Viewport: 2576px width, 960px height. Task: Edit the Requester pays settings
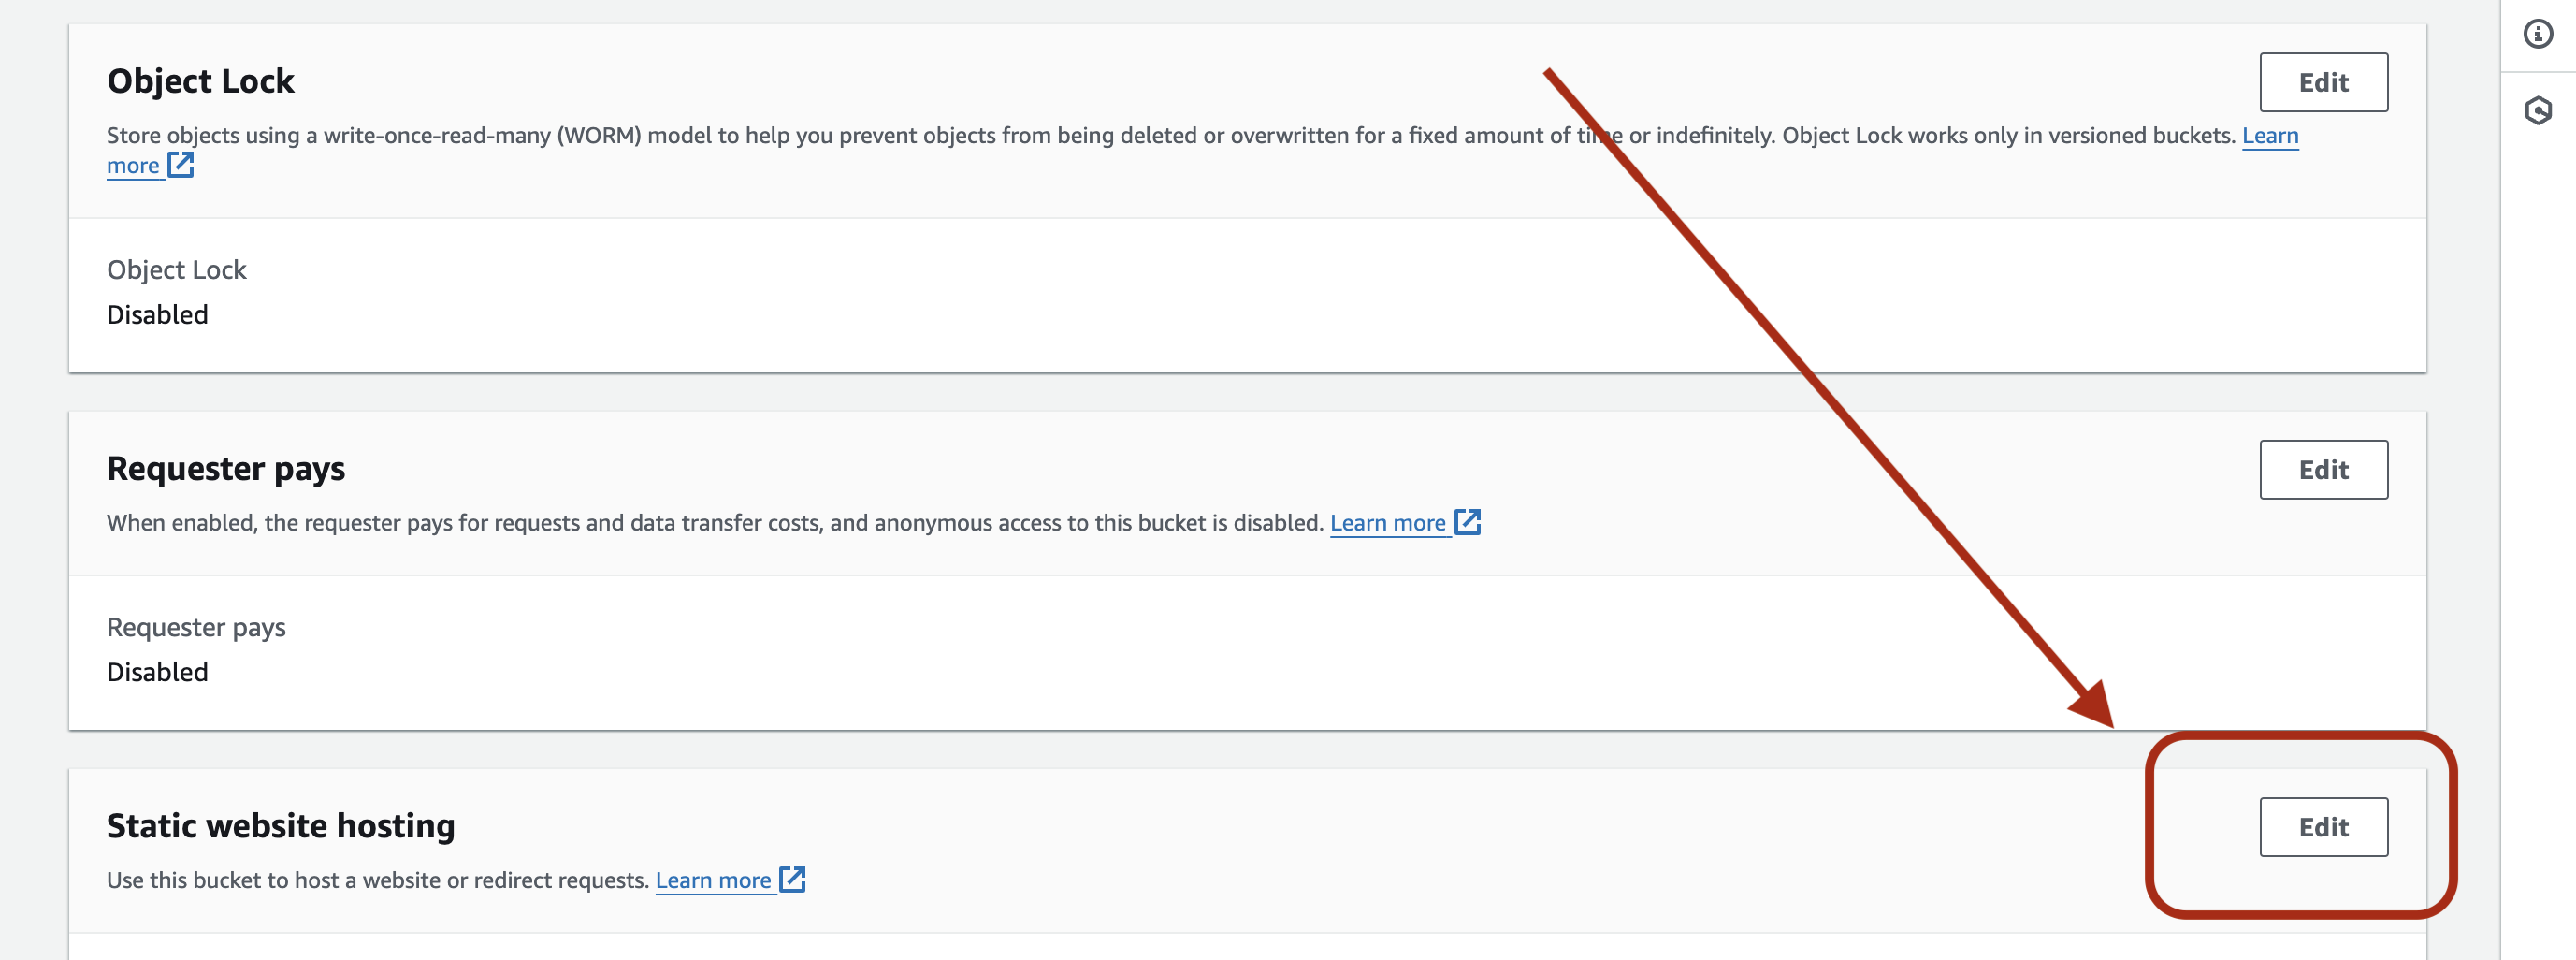2322,469
